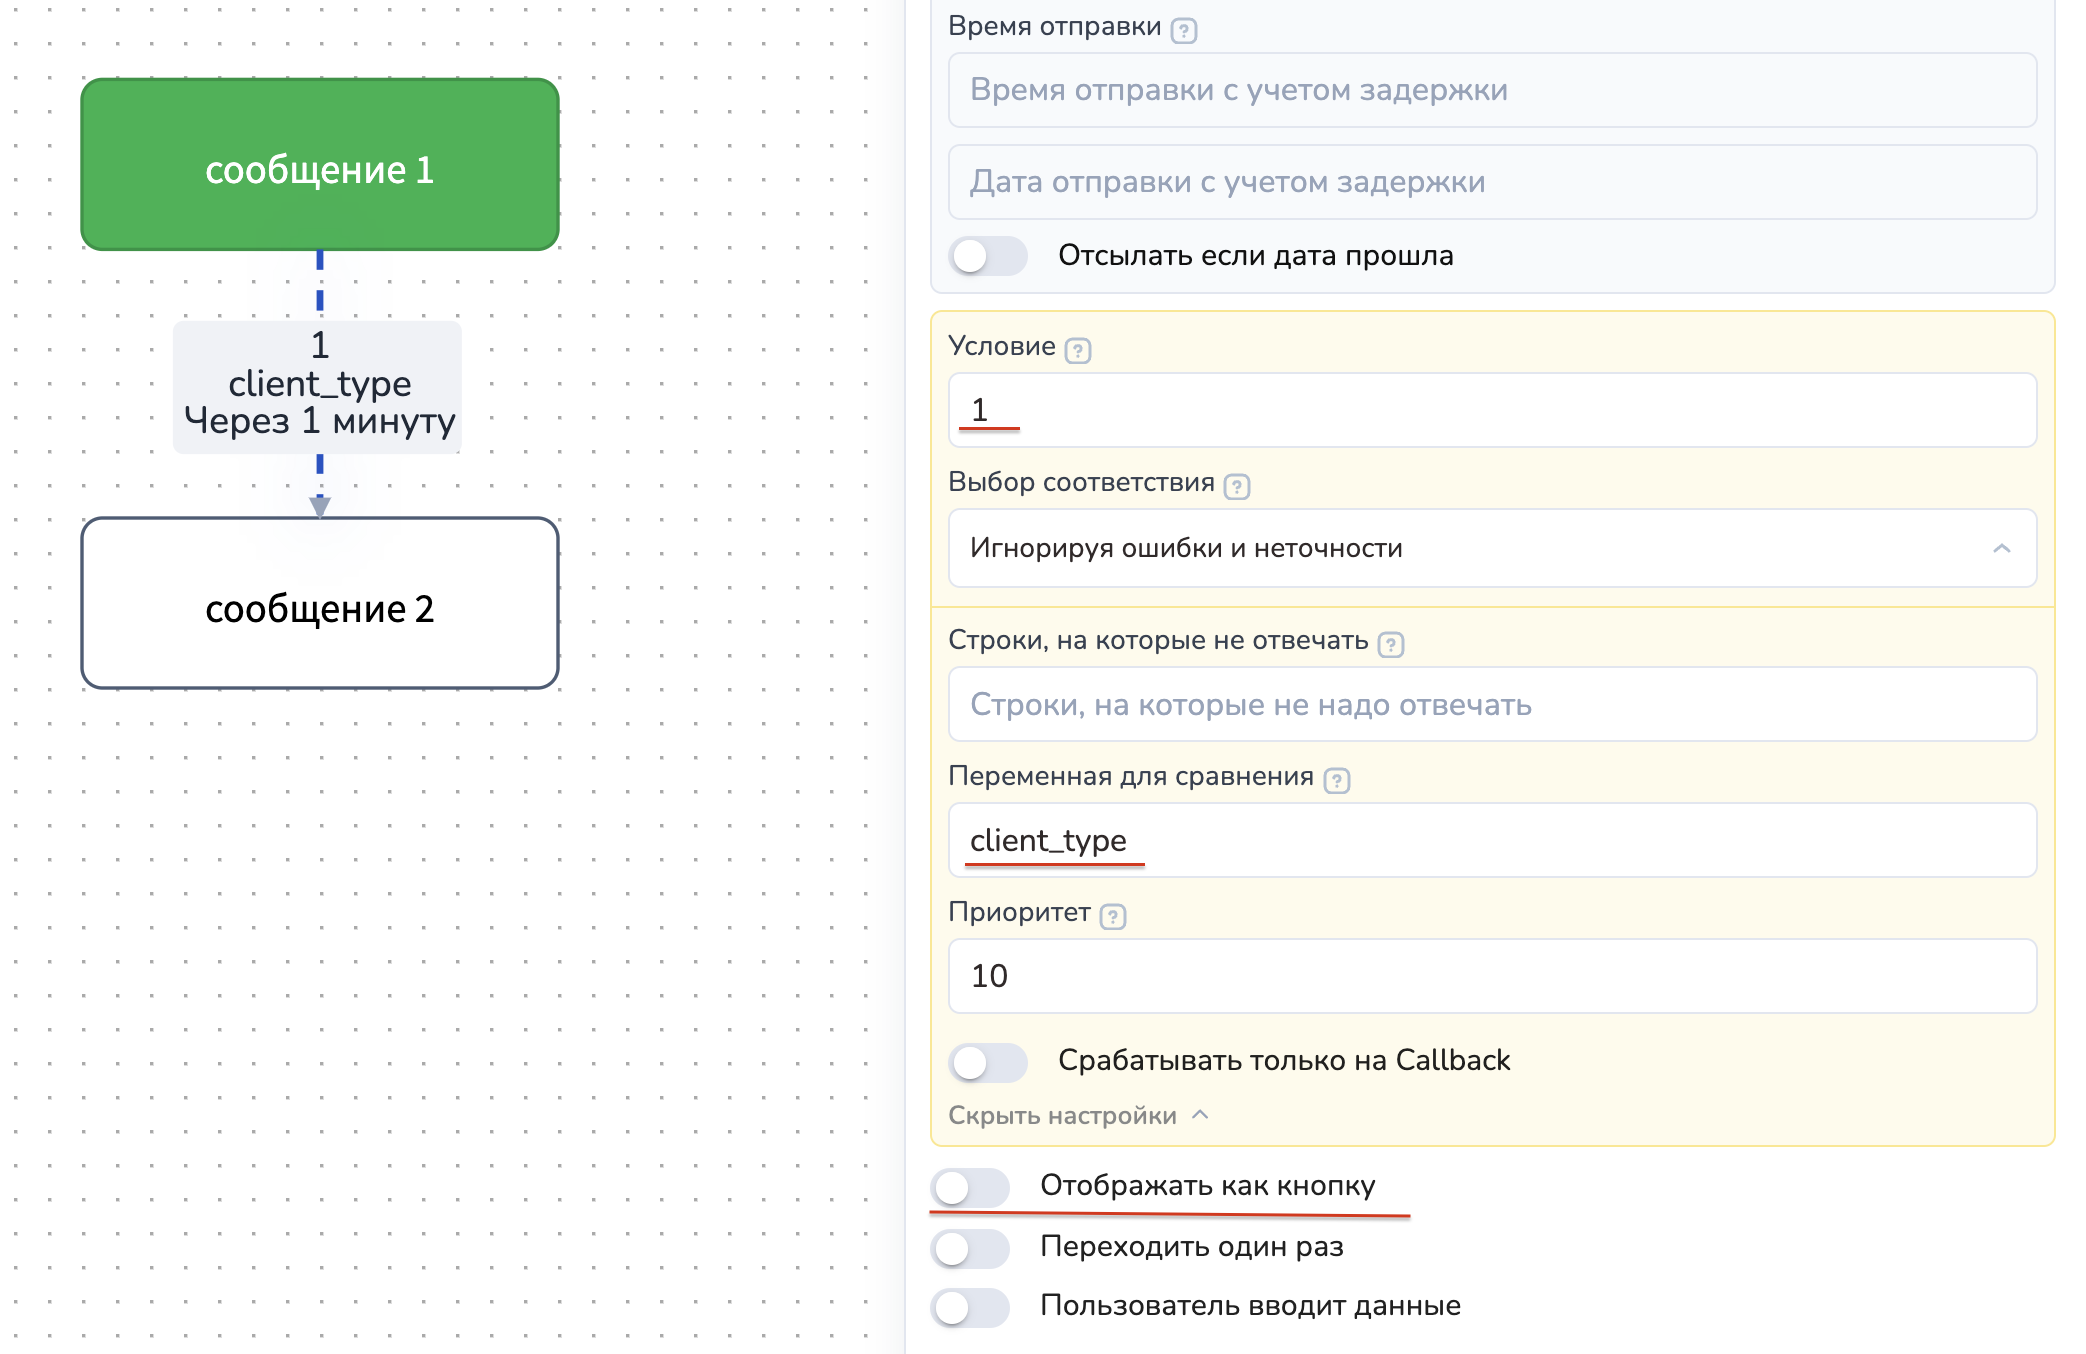Toggle Пользователь вводит данные switch
This screenshot has width=2086, height=1354.
[969, 1307]
